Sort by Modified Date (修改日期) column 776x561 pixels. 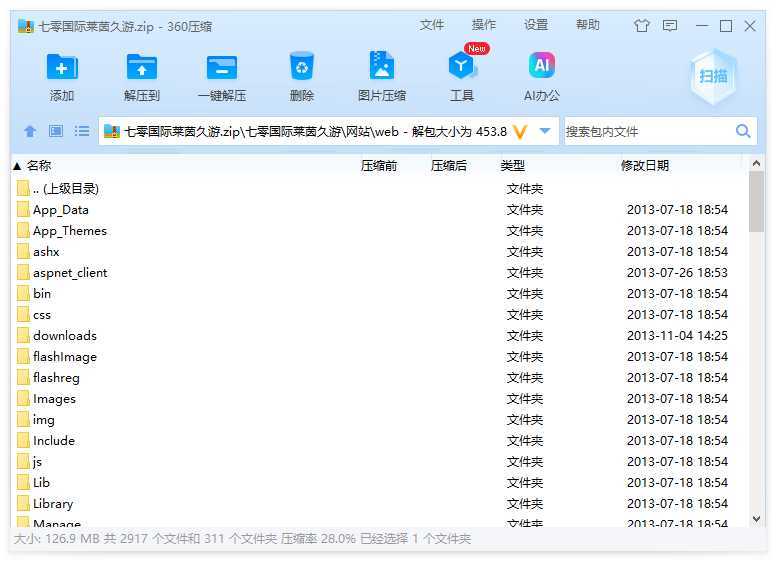click(x=645, y=166)
